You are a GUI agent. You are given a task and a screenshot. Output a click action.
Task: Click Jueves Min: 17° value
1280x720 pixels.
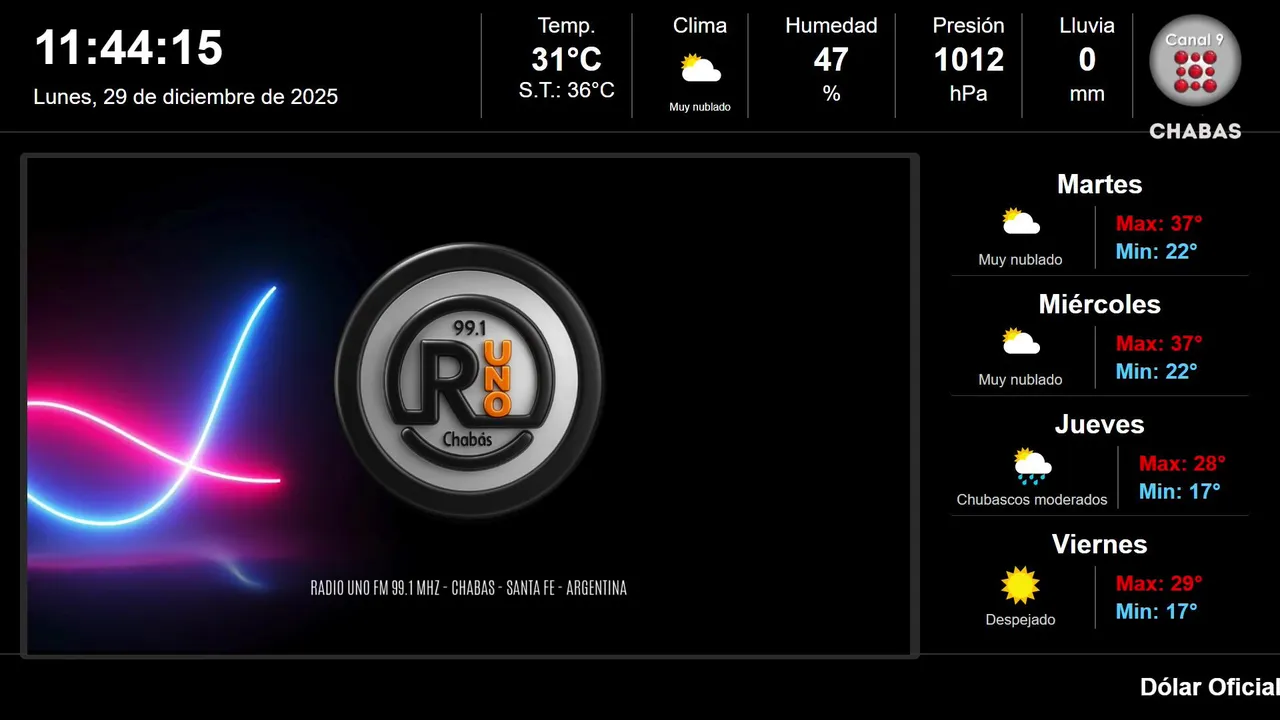click(1179, 491)
